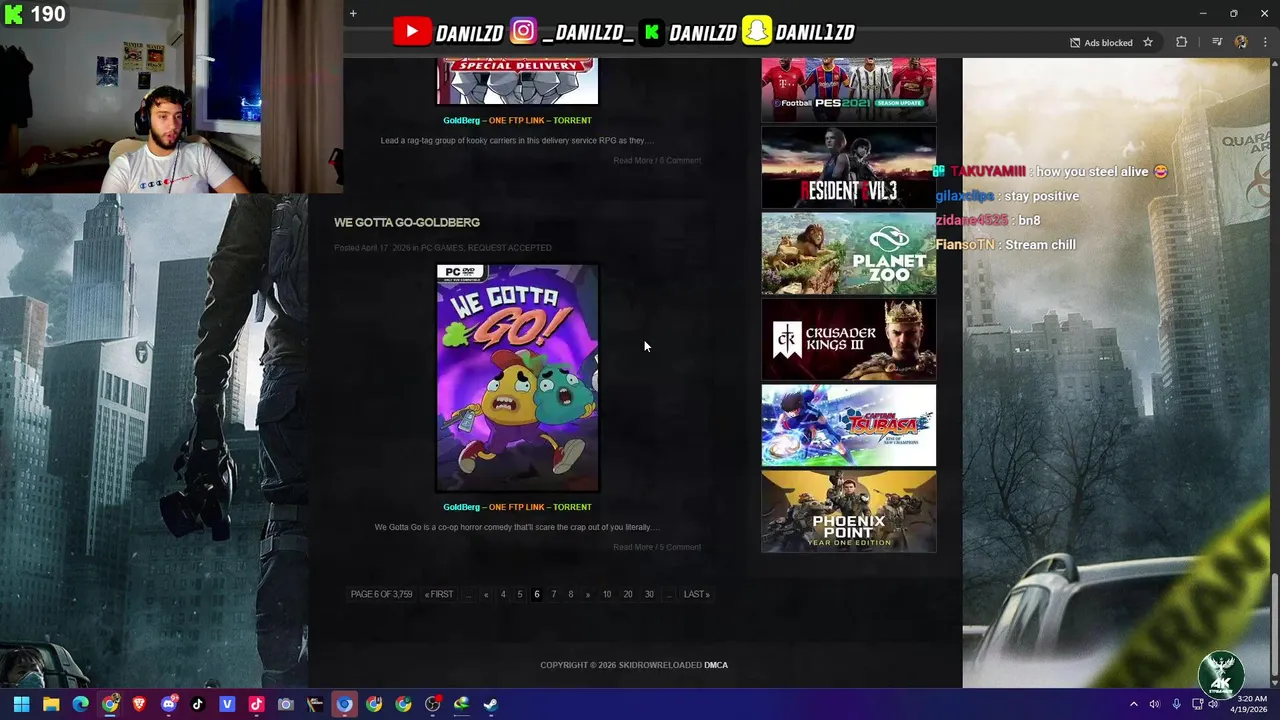Open the Phoenix Point sidebar banner
The image size is (1280, 720).
(849, 511)
